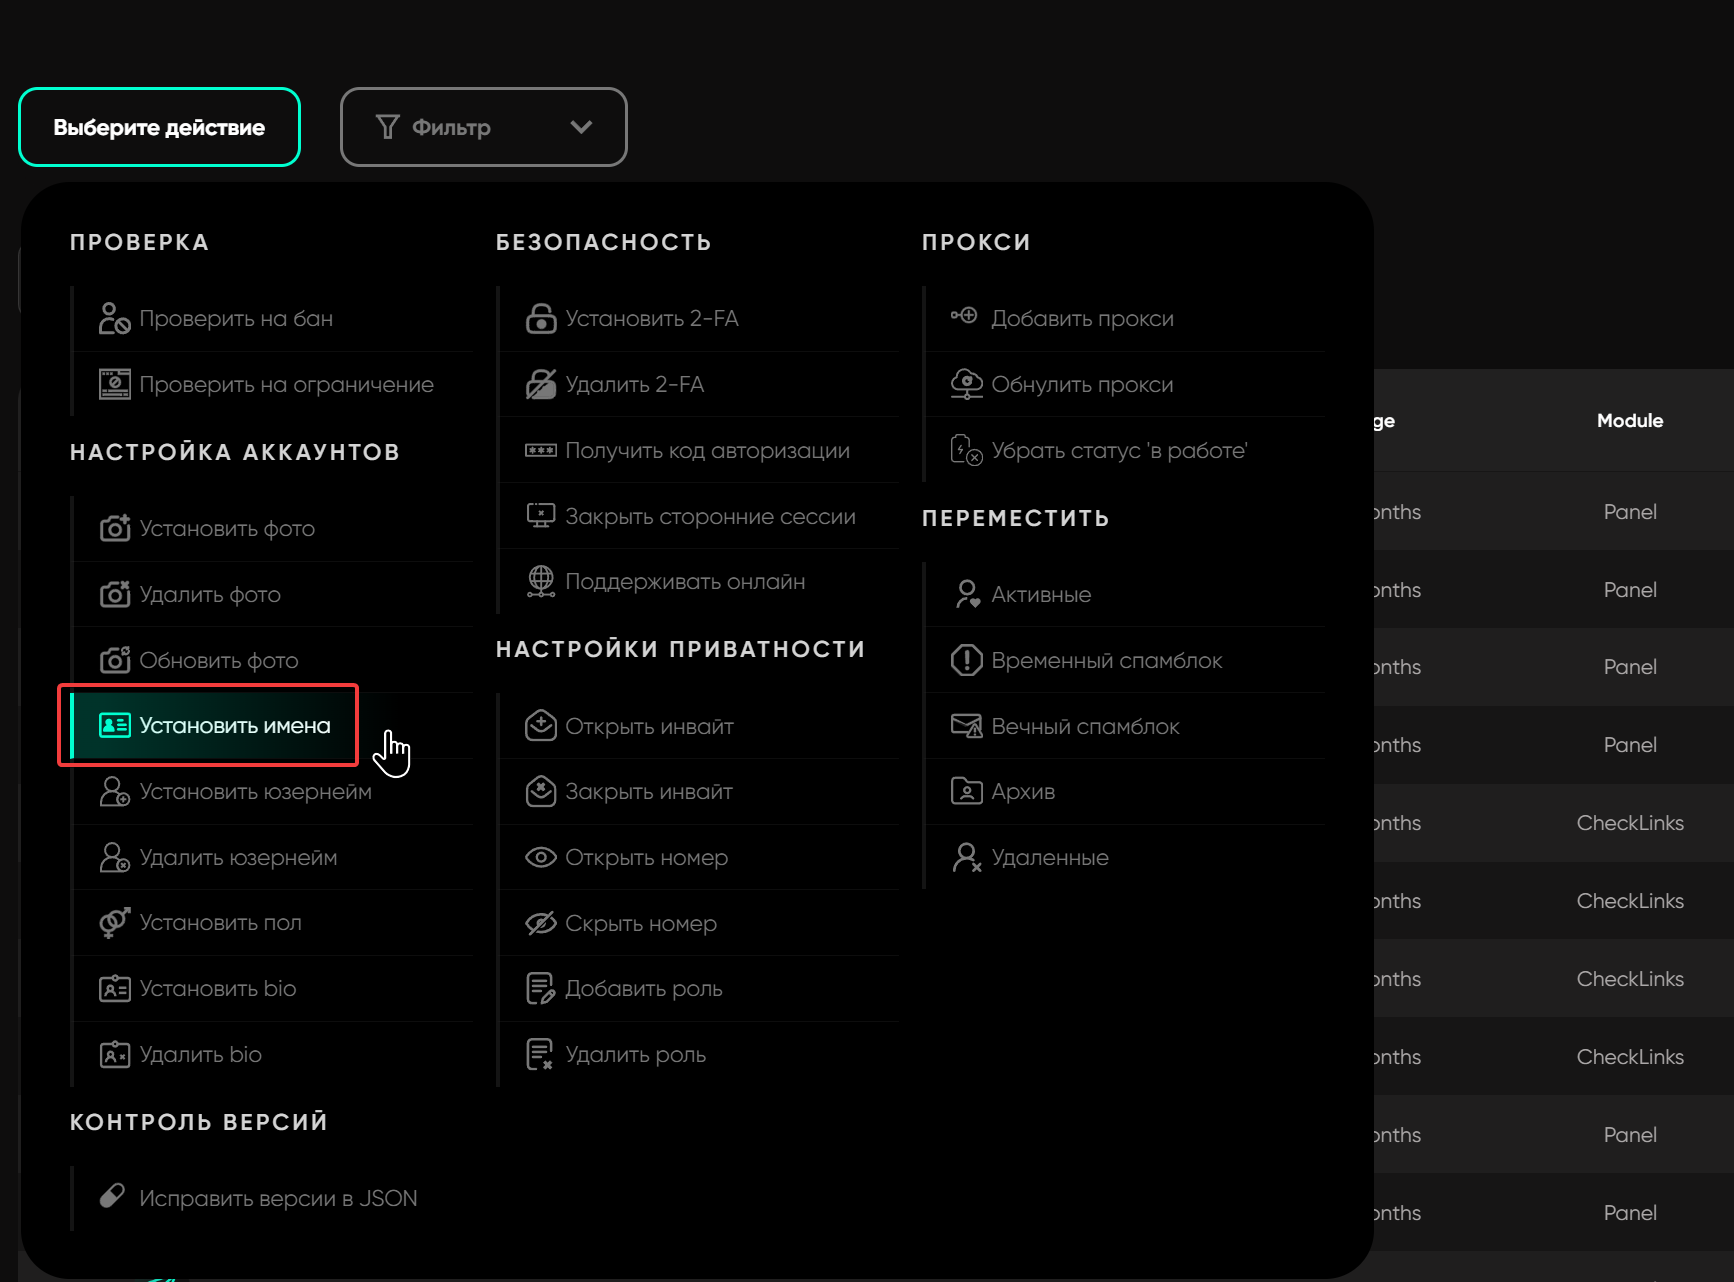Click the lock icon for Установить 2-FA
Viewport: 1734px width, 1282px height.
(x=540, y=319)
